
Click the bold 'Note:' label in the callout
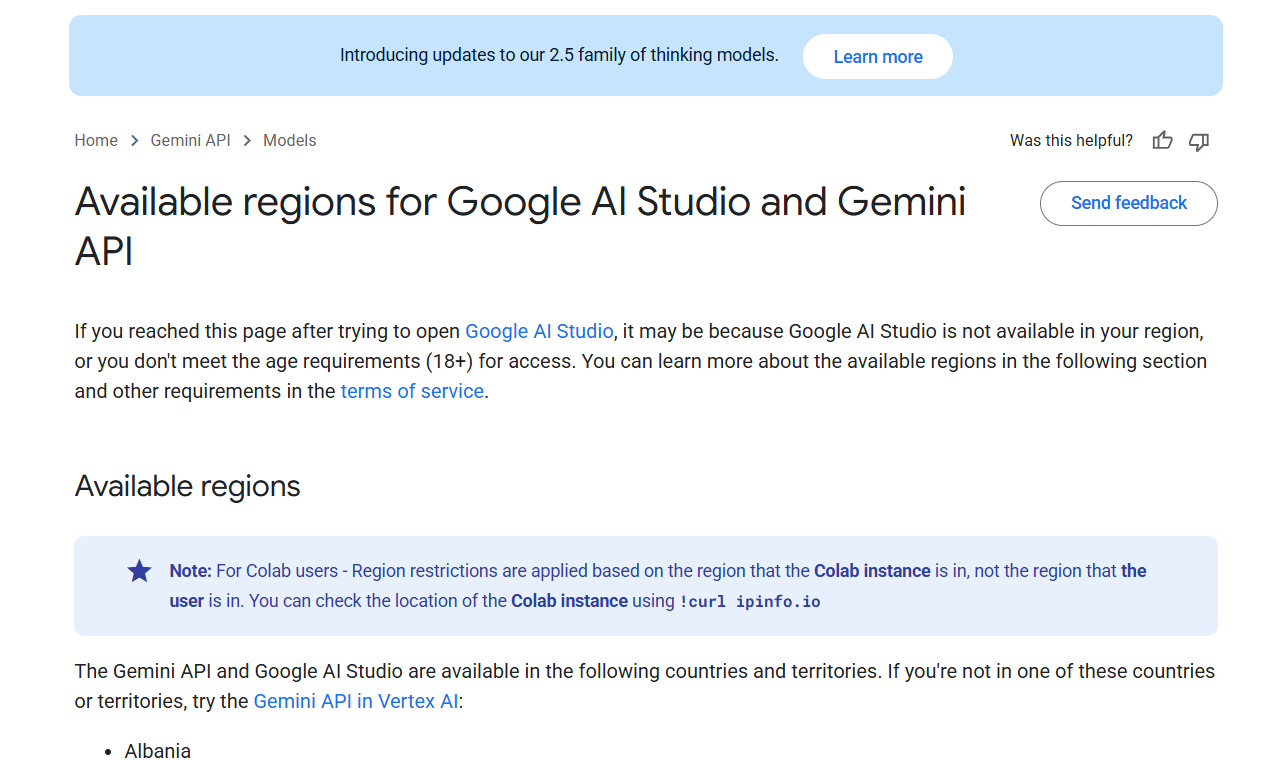pyautogui.click(x=191, y=571)
